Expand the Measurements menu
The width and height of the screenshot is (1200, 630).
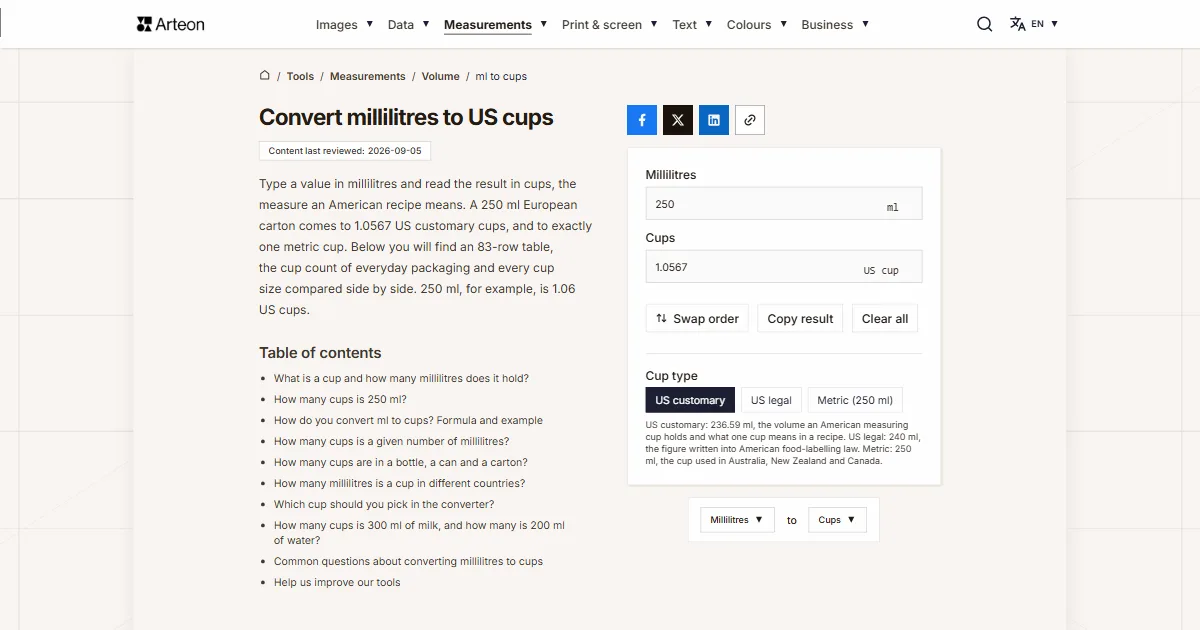pyautogui.click(x=495, y=24)
